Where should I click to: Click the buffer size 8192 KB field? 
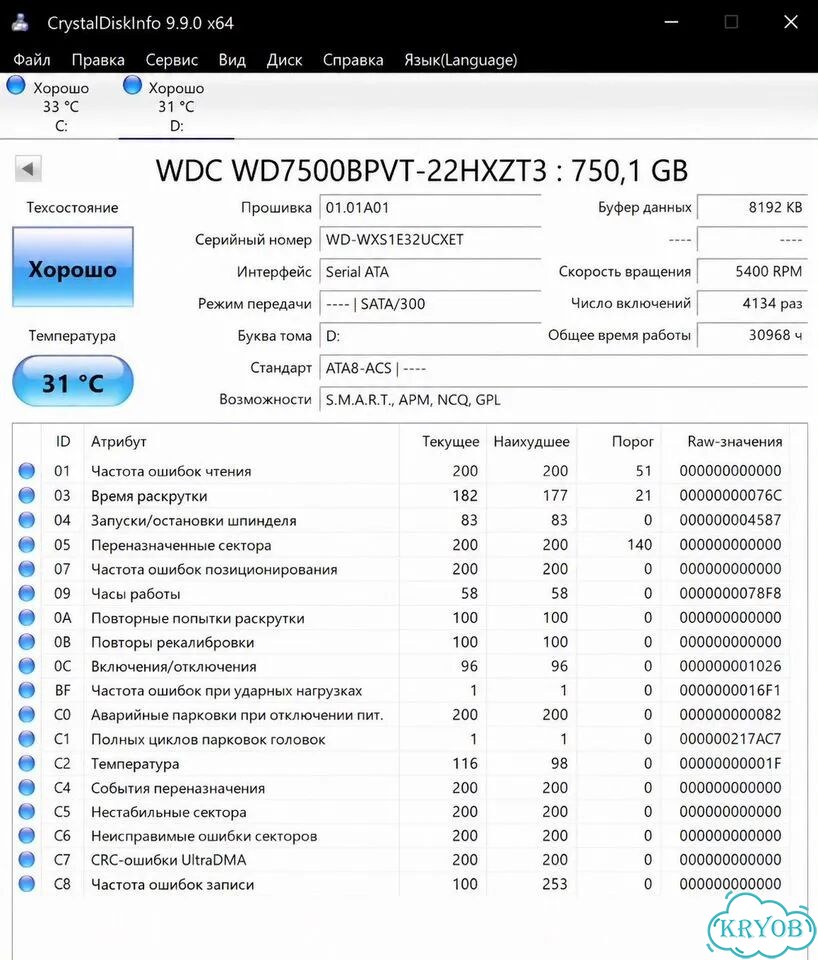752,207
